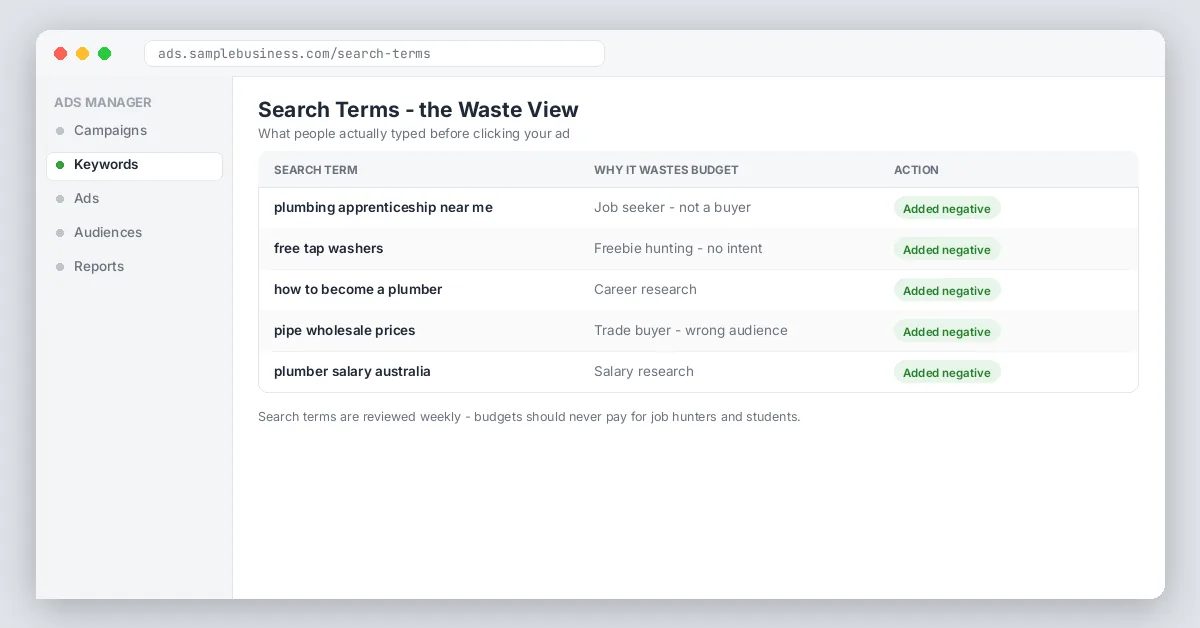
Task: Select the Keywords sidebar item
Action: [134, 165]
